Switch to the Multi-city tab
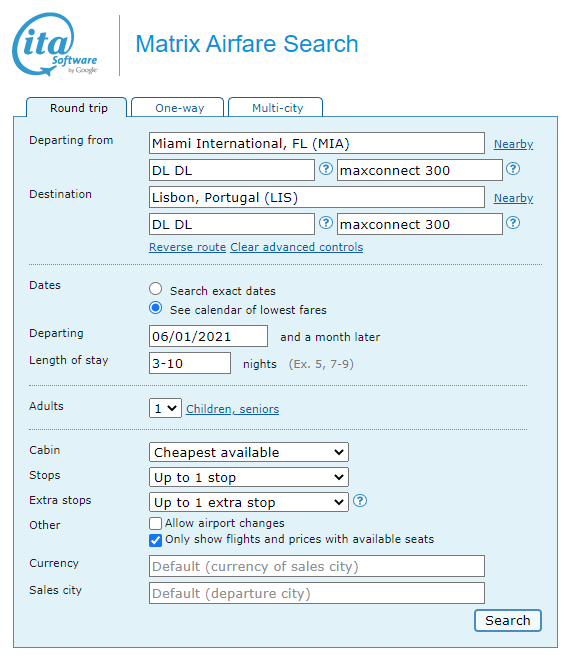 tap(276, 107)
